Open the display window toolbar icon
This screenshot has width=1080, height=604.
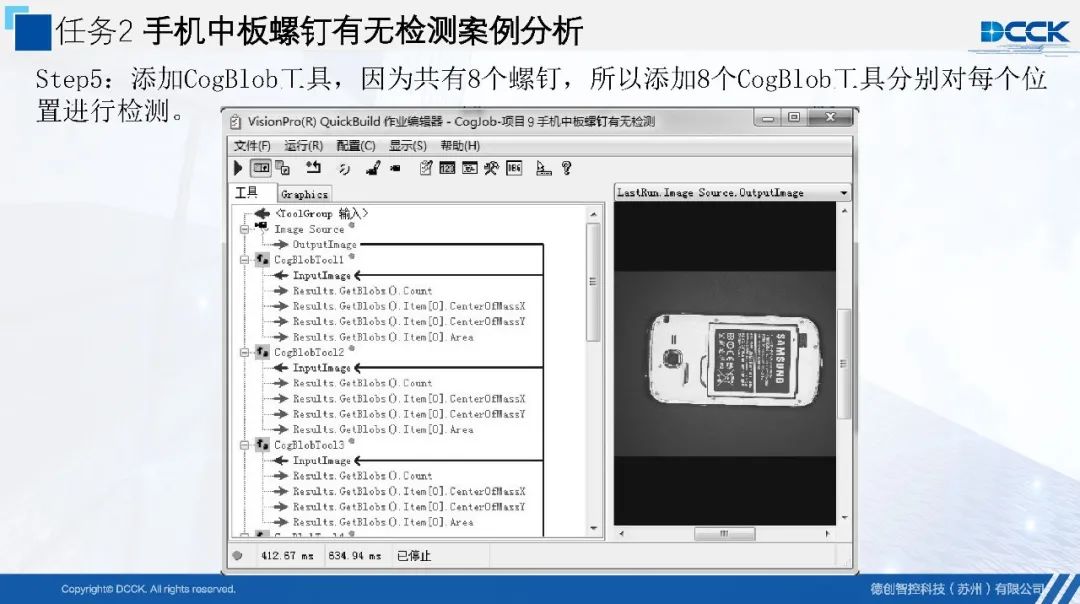pos(470,167)
